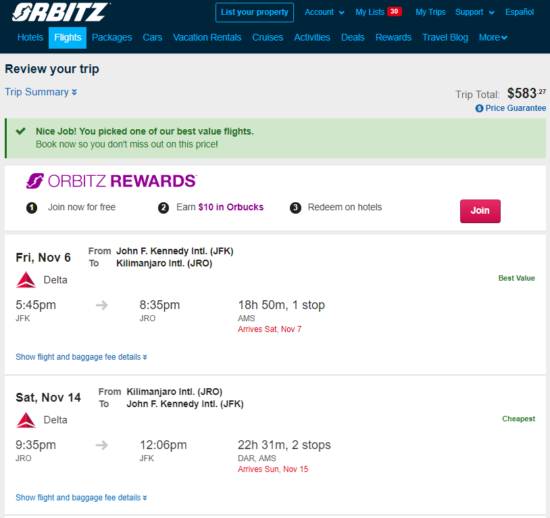This screenshot has height=518, width=550.
Task: Show flight details for Nov 6 departure
Action: [x=81, y=357]
